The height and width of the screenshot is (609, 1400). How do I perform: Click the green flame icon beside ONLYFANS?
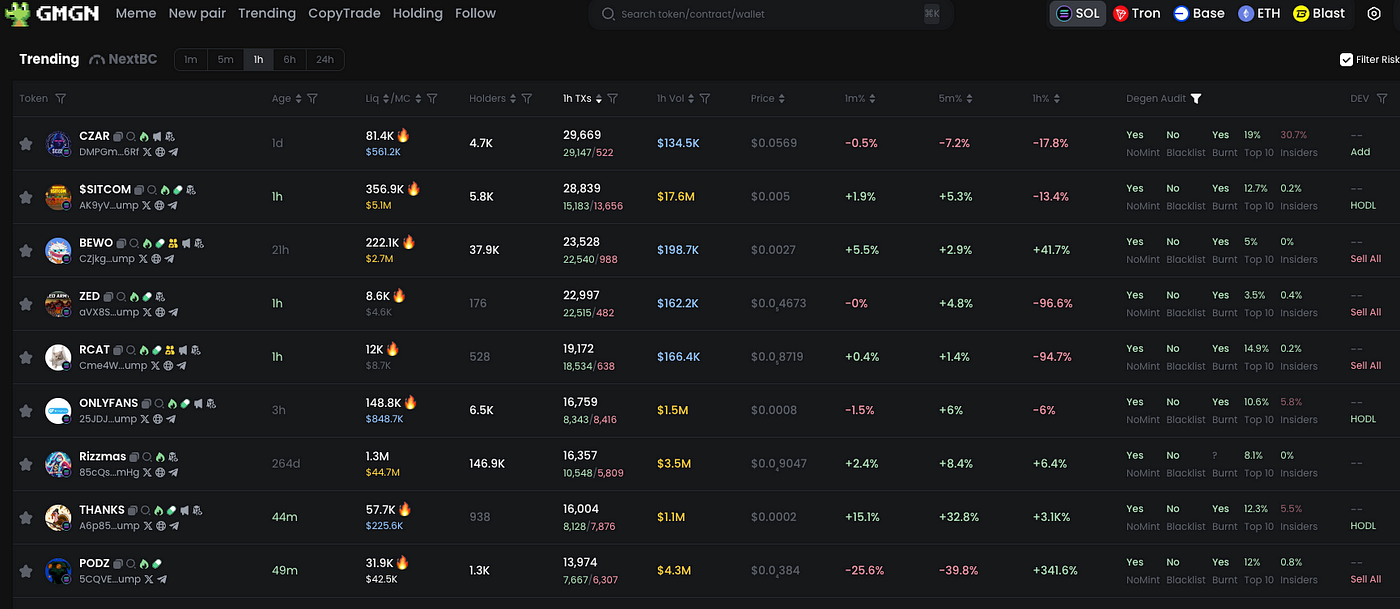[x=172, y=403]
